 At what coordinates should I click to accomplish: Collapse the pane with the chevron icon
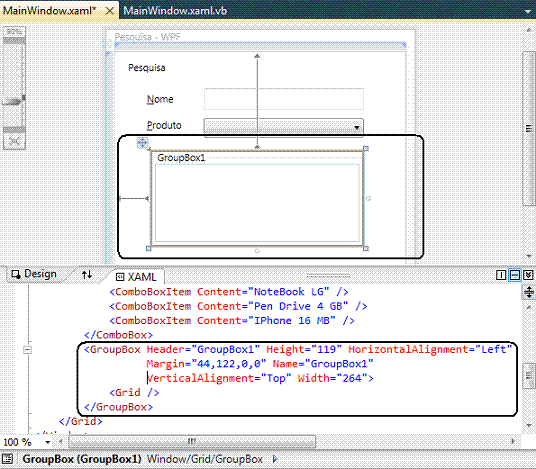[x=528, y=275]
